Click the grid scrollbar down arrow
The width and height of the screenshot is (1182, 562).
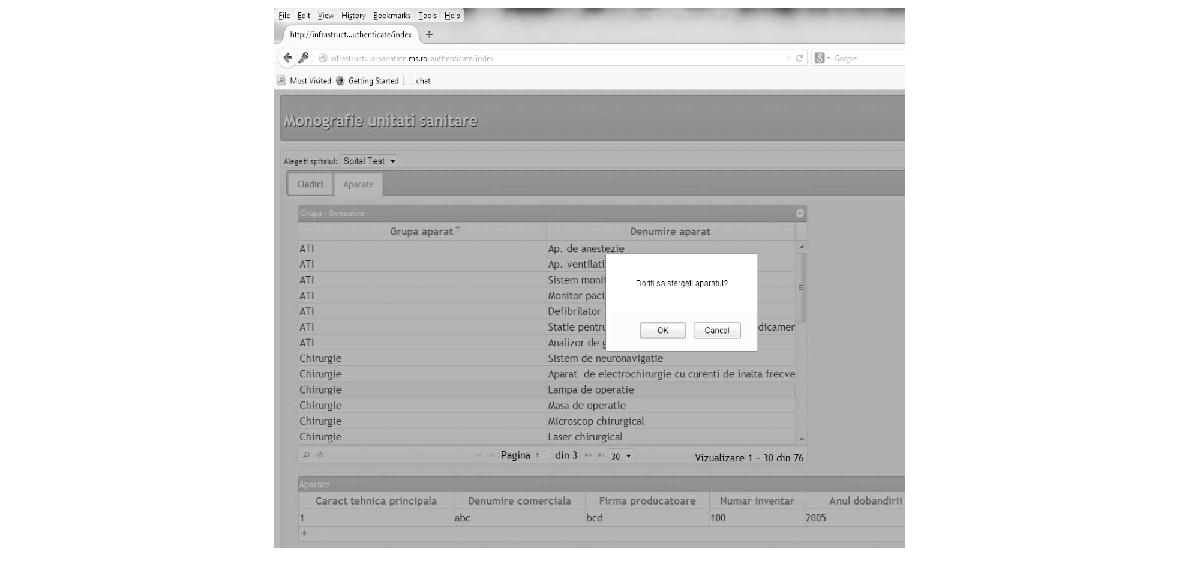[801, 438]
